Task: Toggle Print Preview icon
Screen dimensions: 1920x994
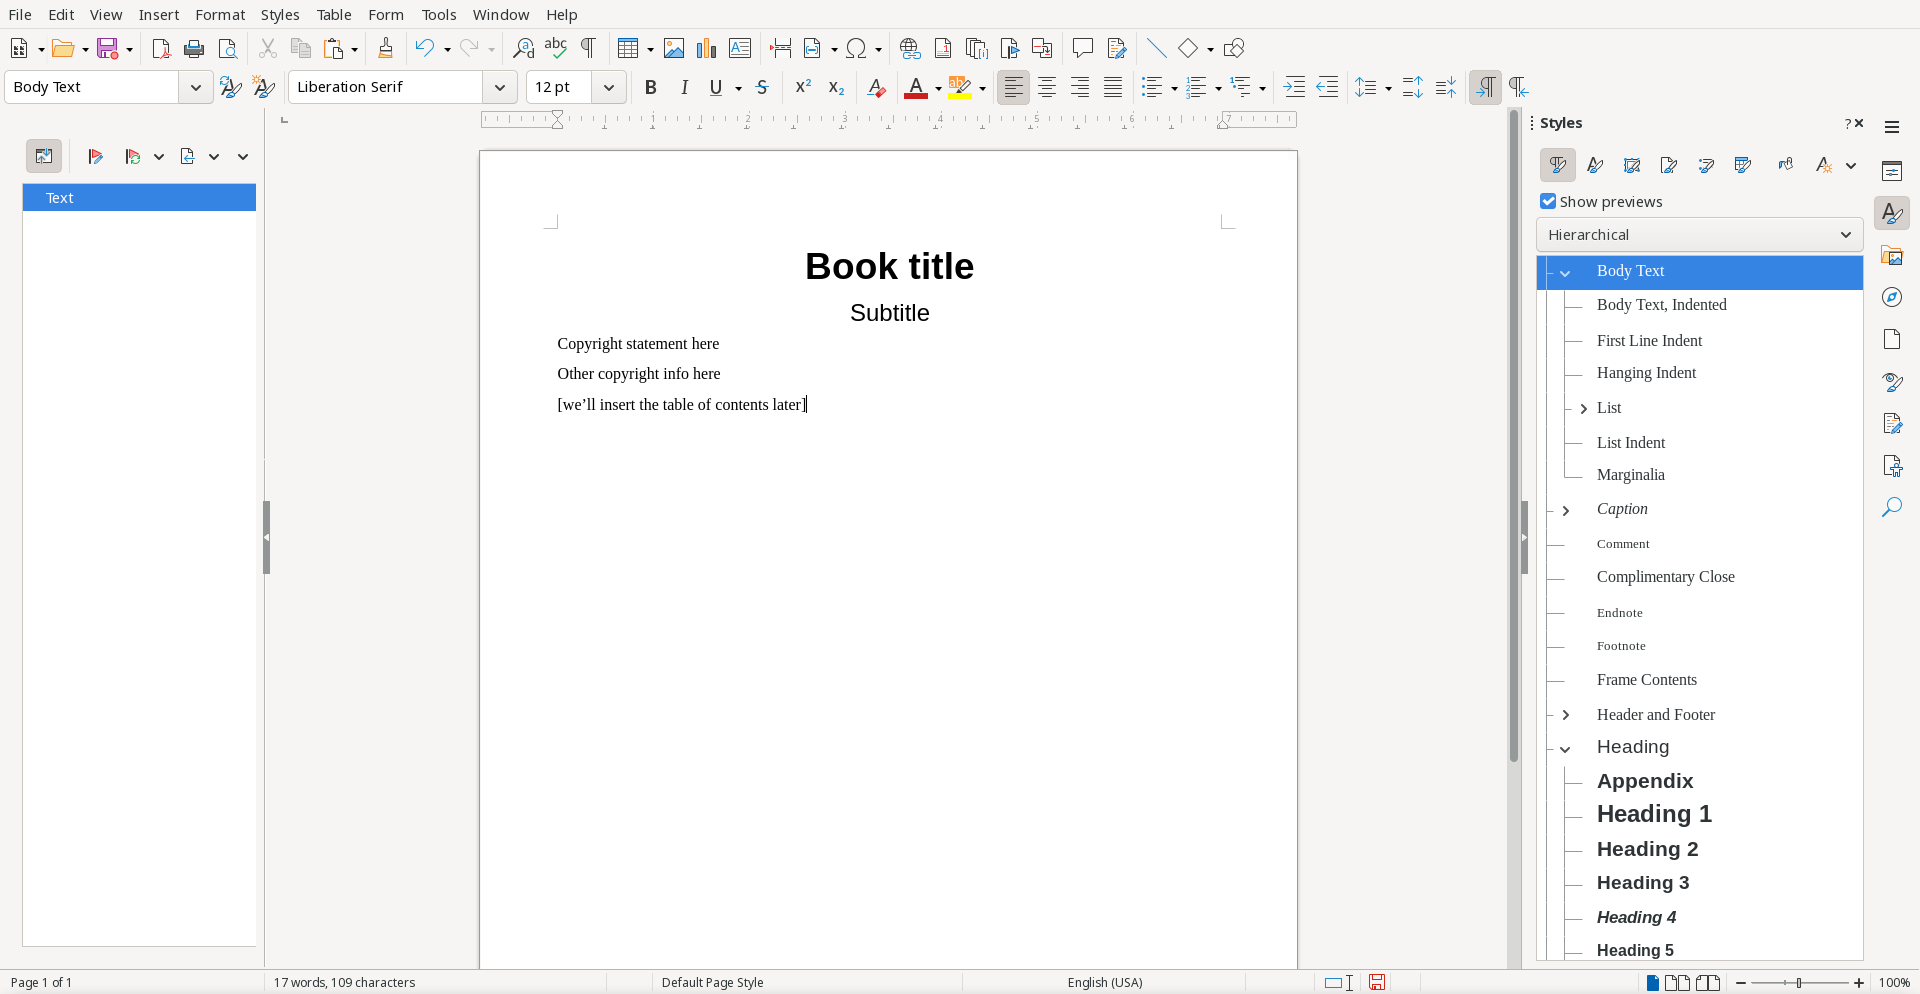Action: tap(228, 48)
